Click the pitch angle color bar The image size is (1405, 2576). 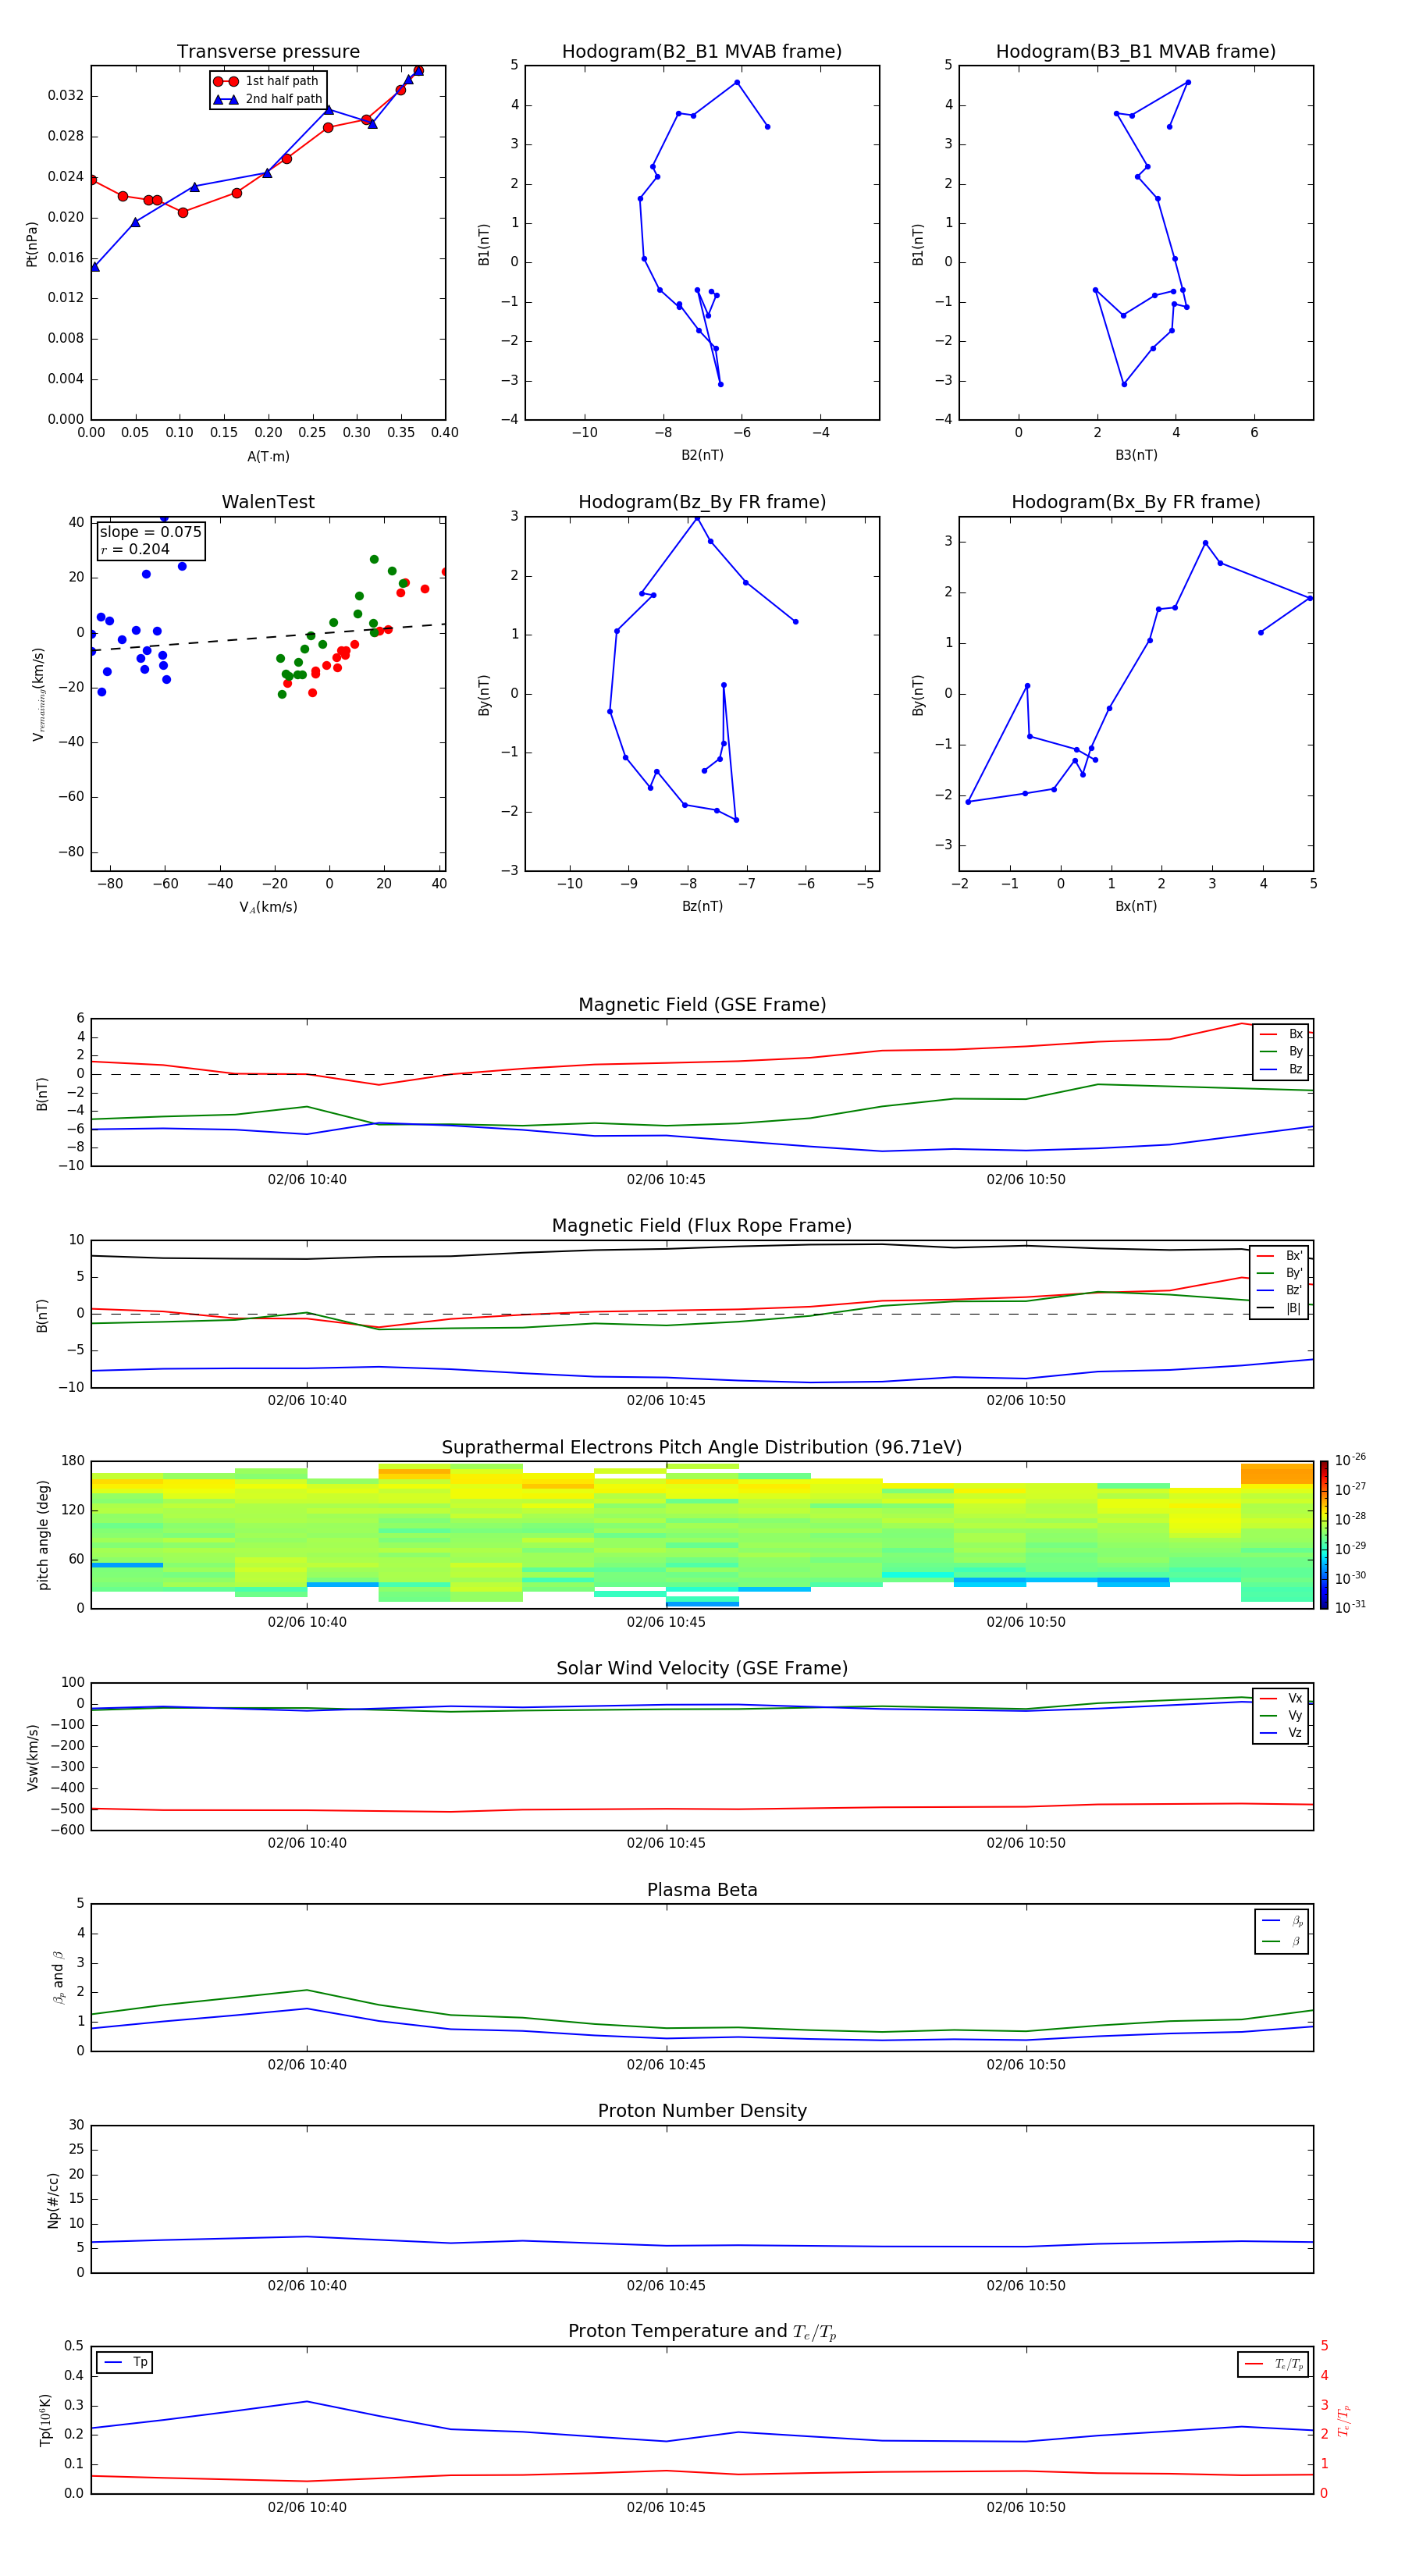tap(1324, 1534)
